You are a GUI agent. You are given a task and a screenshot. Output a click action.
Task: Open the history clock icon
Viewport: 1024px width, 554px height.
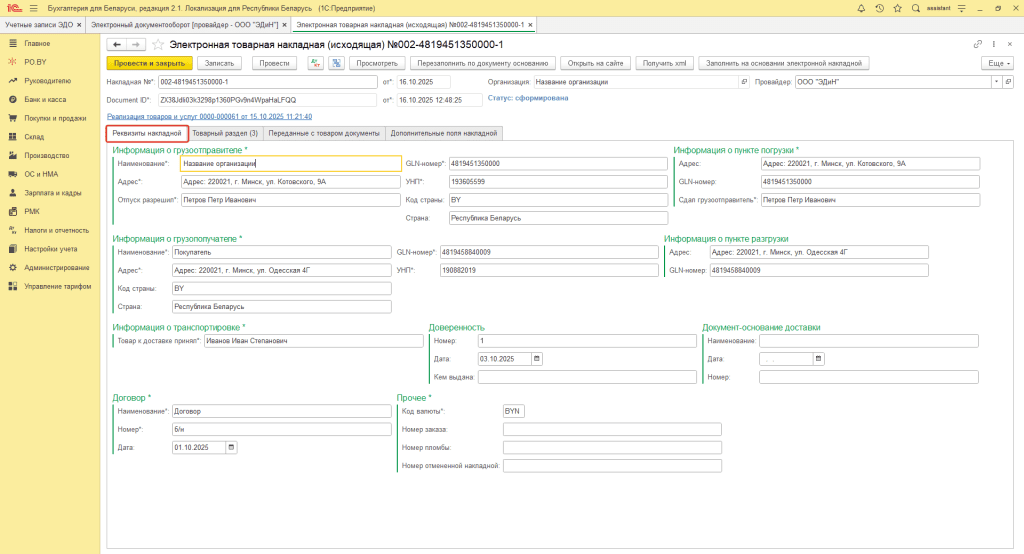click(879, 7)
